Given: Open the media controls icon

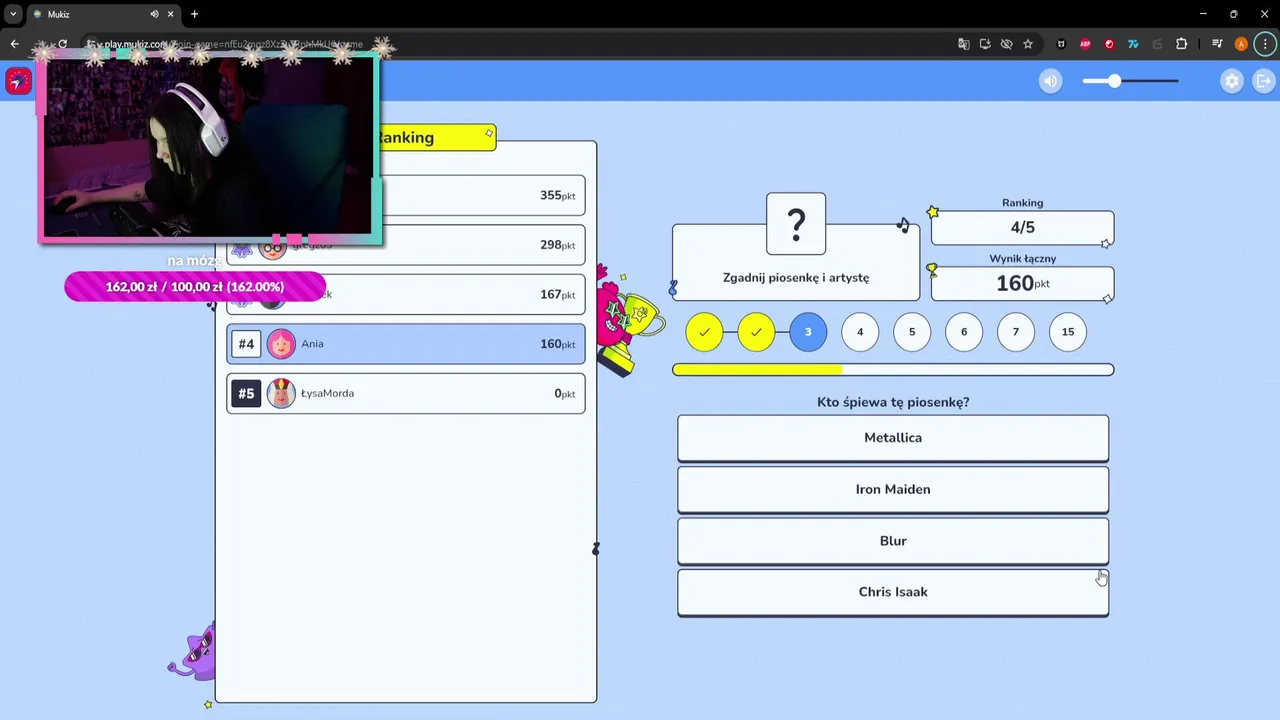Looking at the screenshot, I should click(1217, 44).
